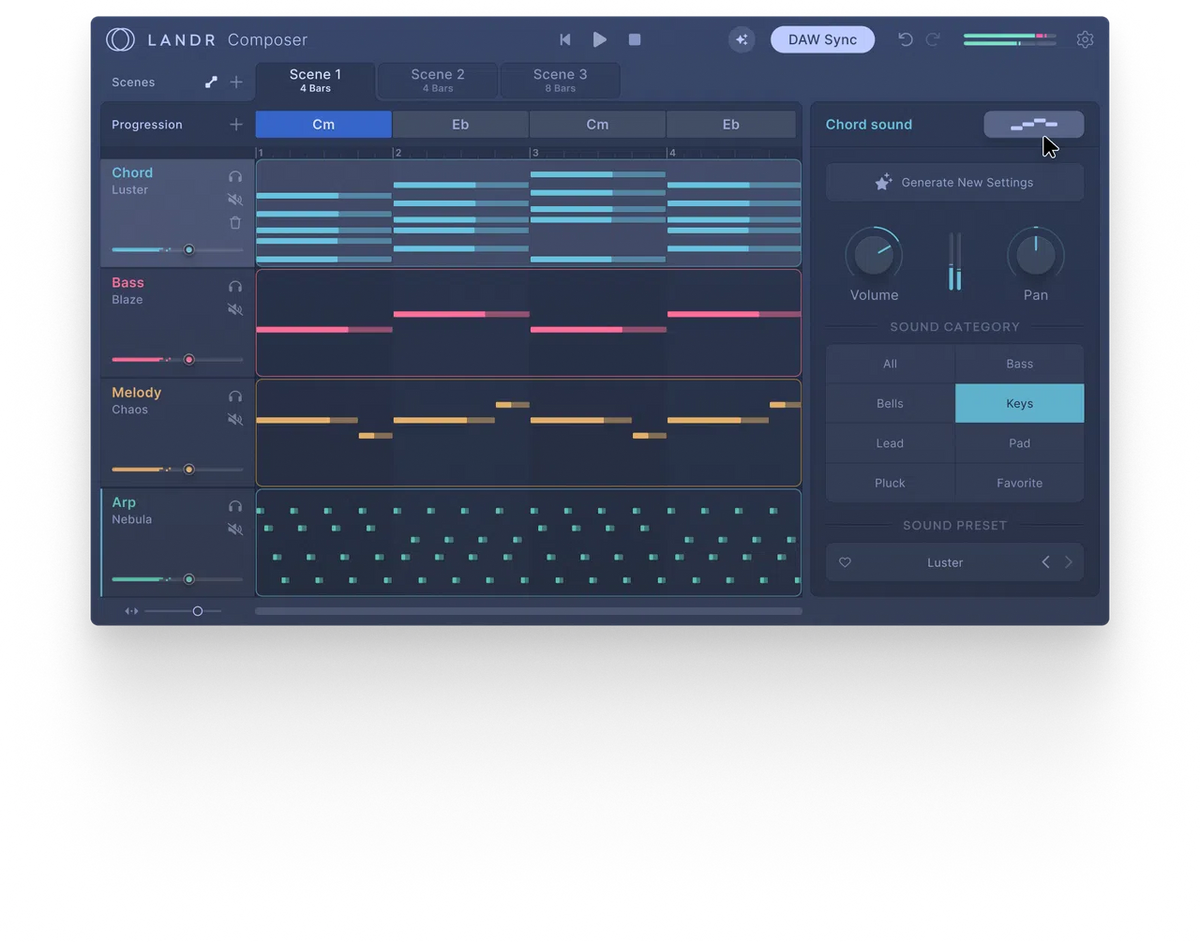The width and height of the screenshot is (1200, 942).
Task: Open the Scene 3 tab
Action: coord(559,80)
